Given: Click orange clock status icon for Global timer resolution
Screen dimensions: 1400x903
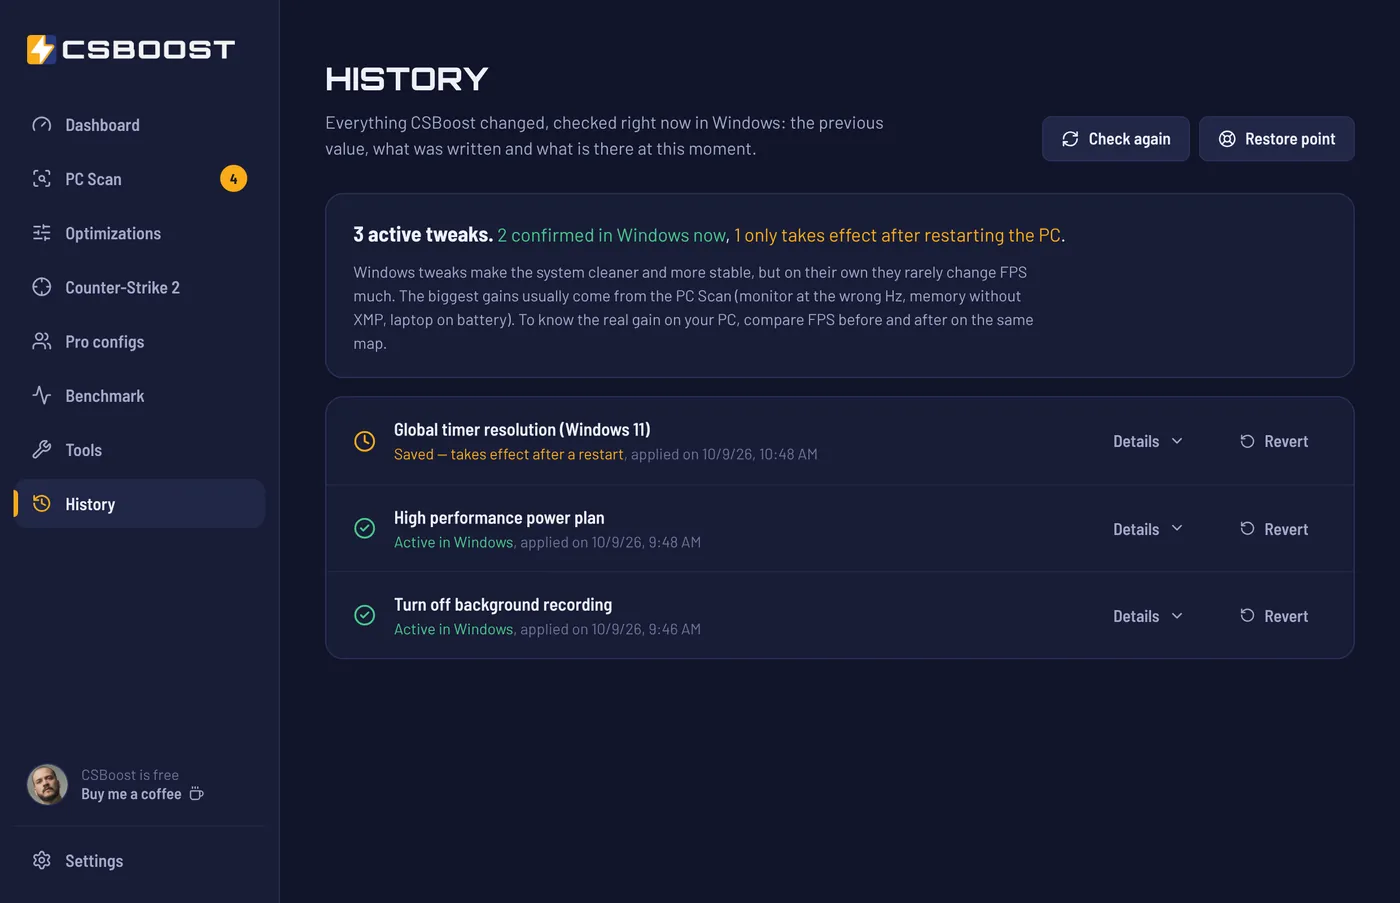Looking at the screenshot, I should pos(365,441).
